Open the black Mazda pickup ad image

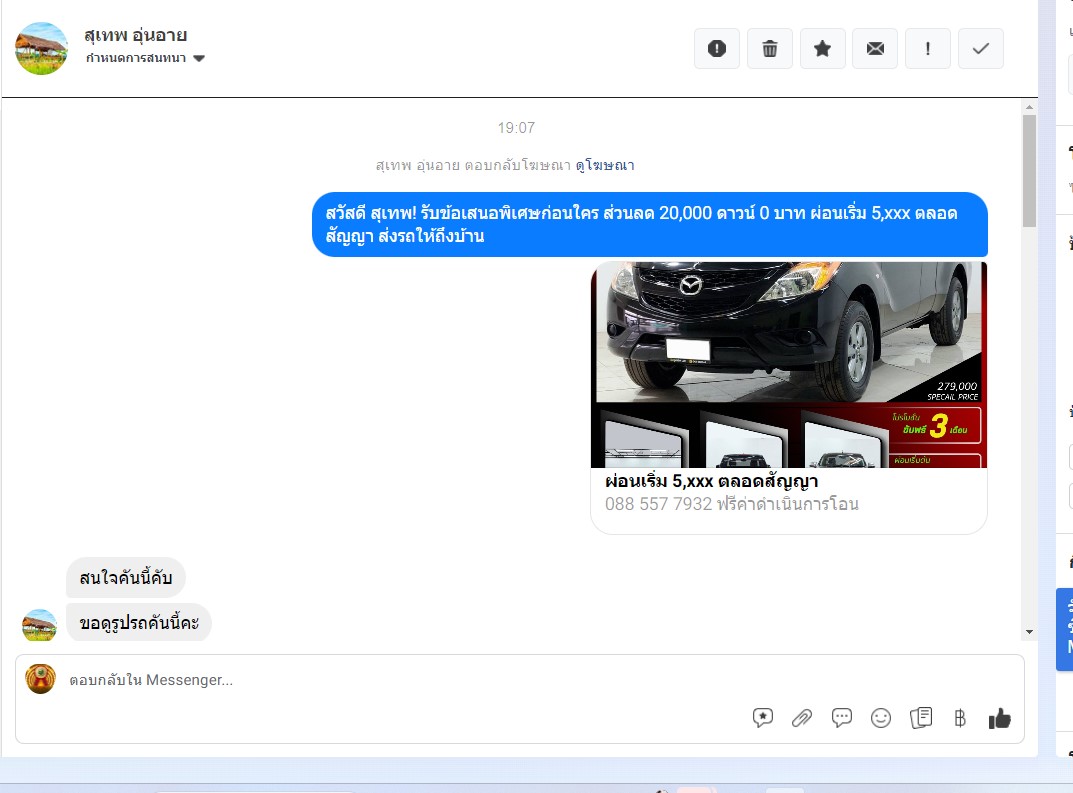pos(788,364)
